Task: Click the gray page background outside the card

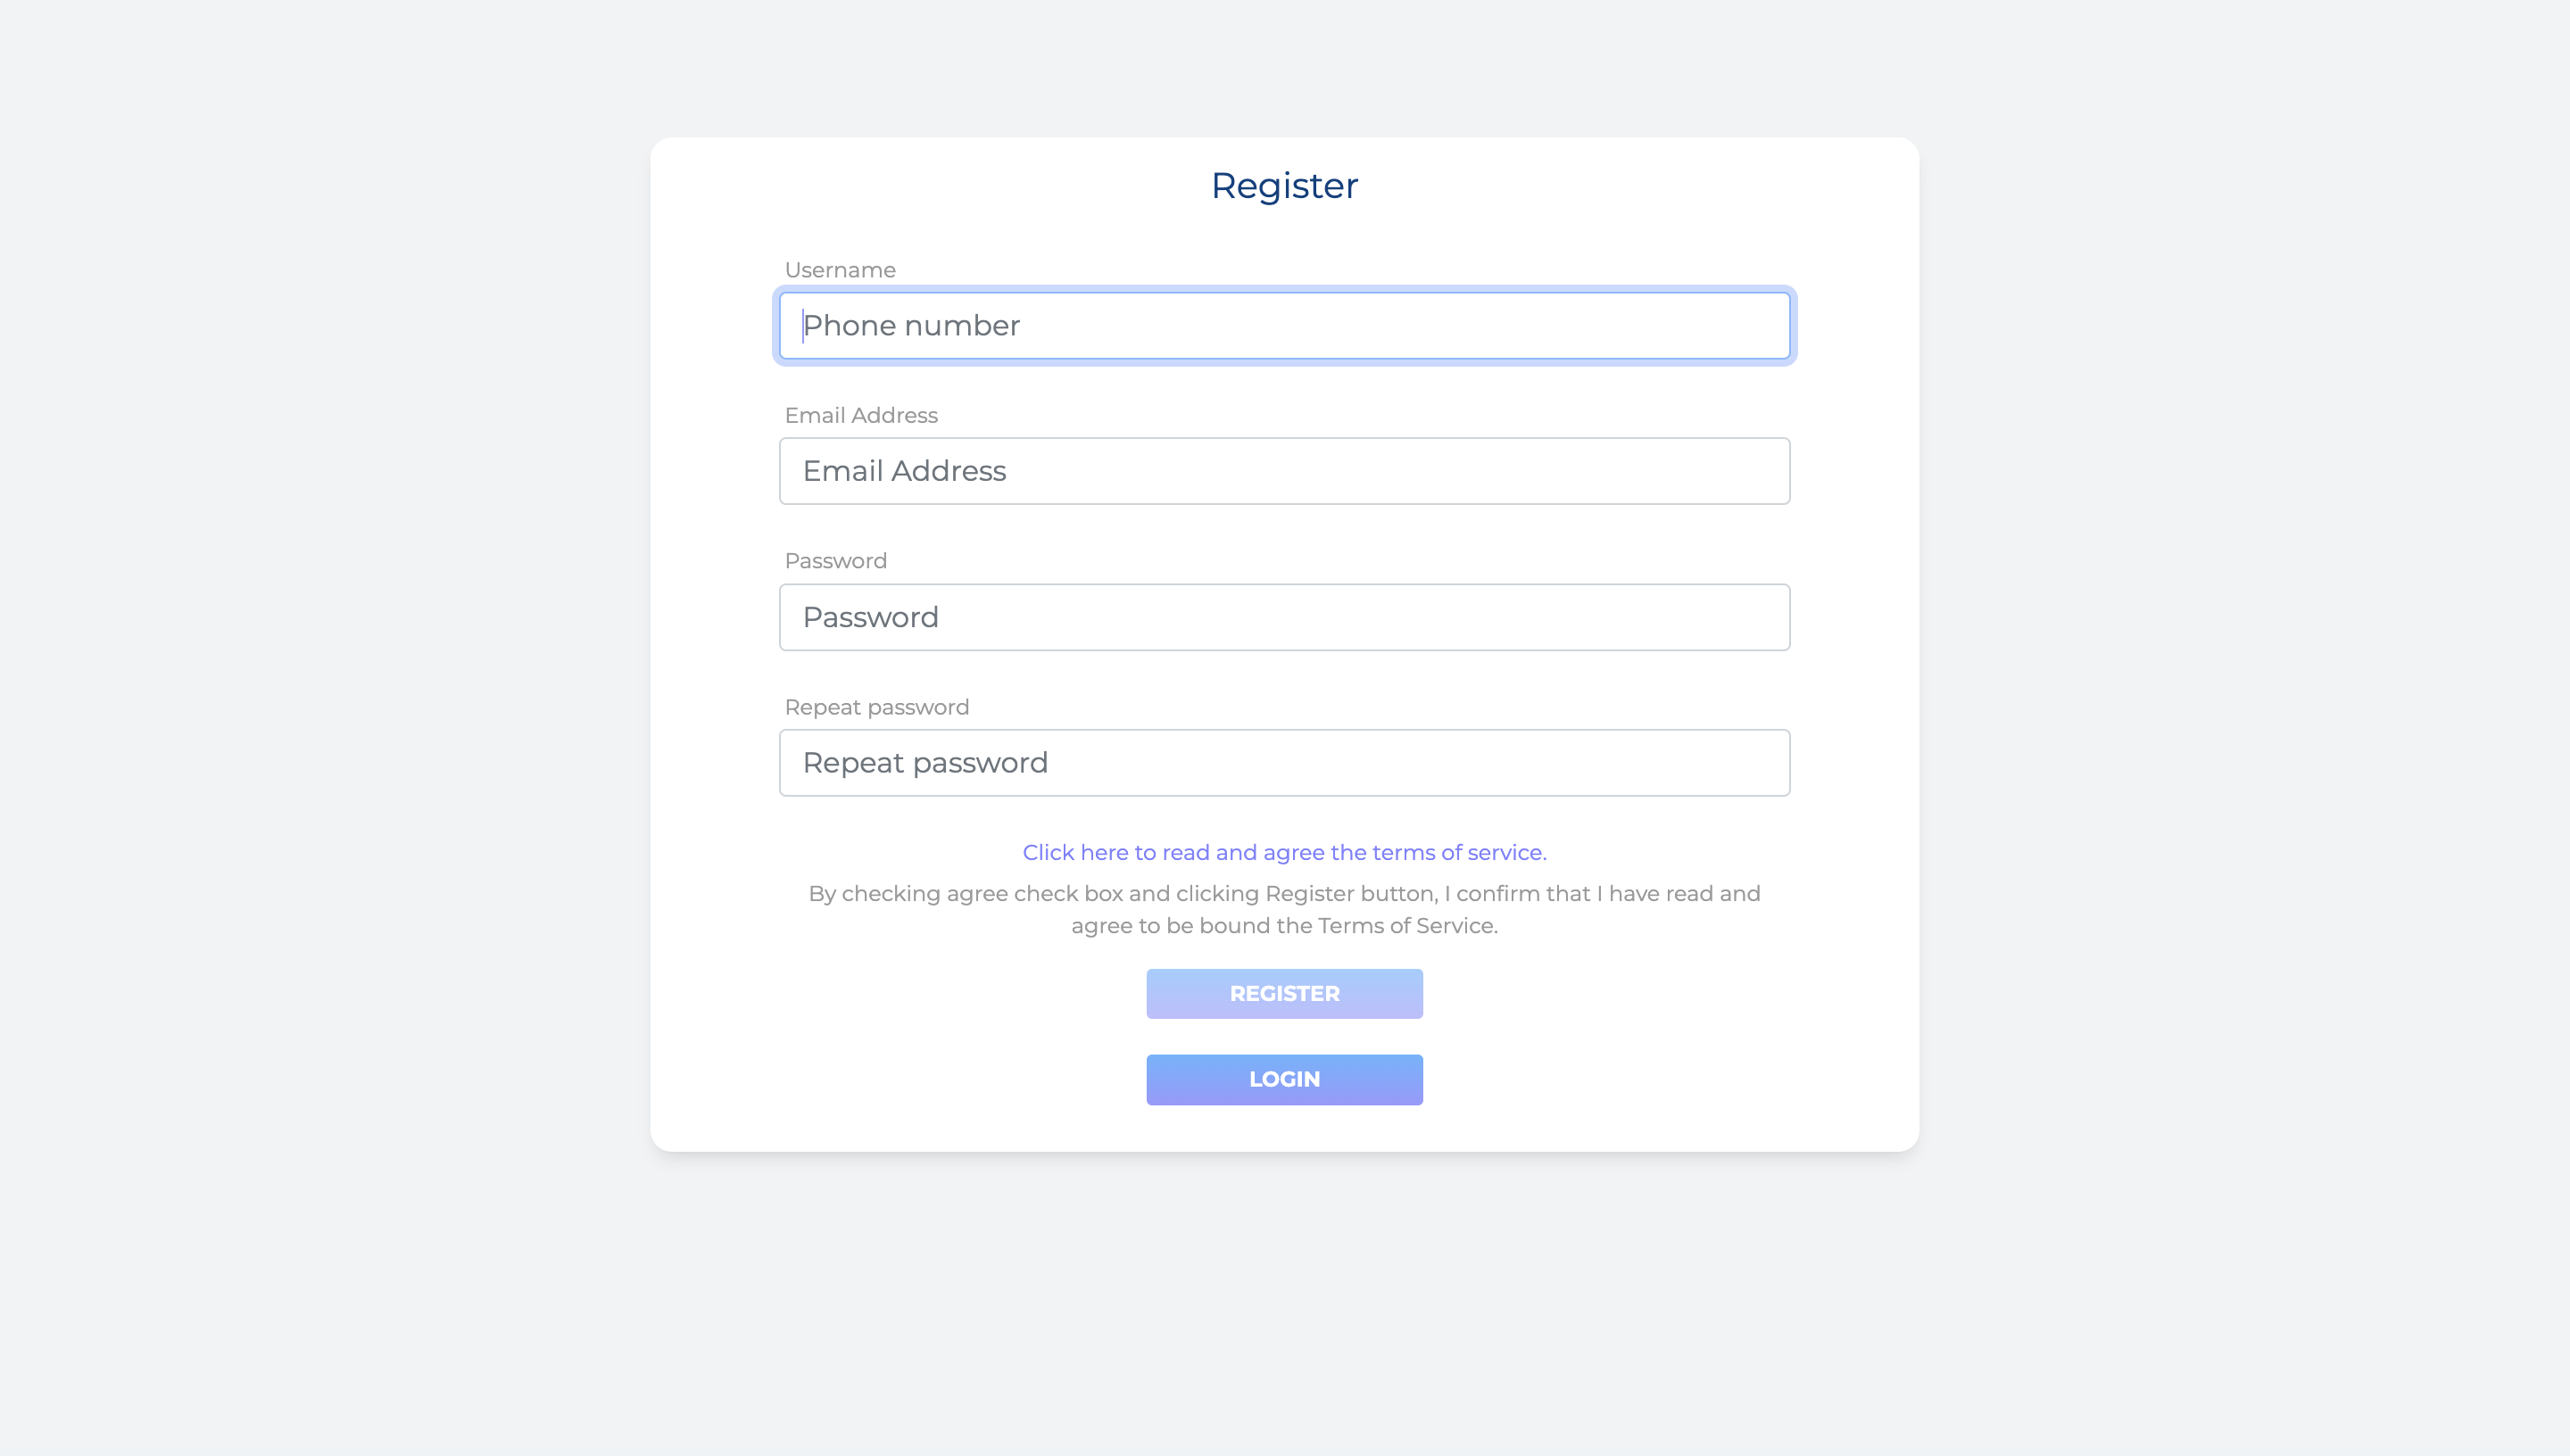Action: (300, 700)
